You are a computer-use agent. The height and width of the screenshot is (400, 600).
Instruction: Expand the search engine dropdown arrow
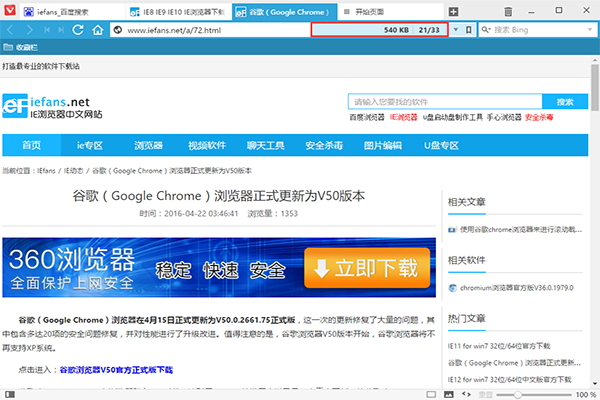pos(590,30)
